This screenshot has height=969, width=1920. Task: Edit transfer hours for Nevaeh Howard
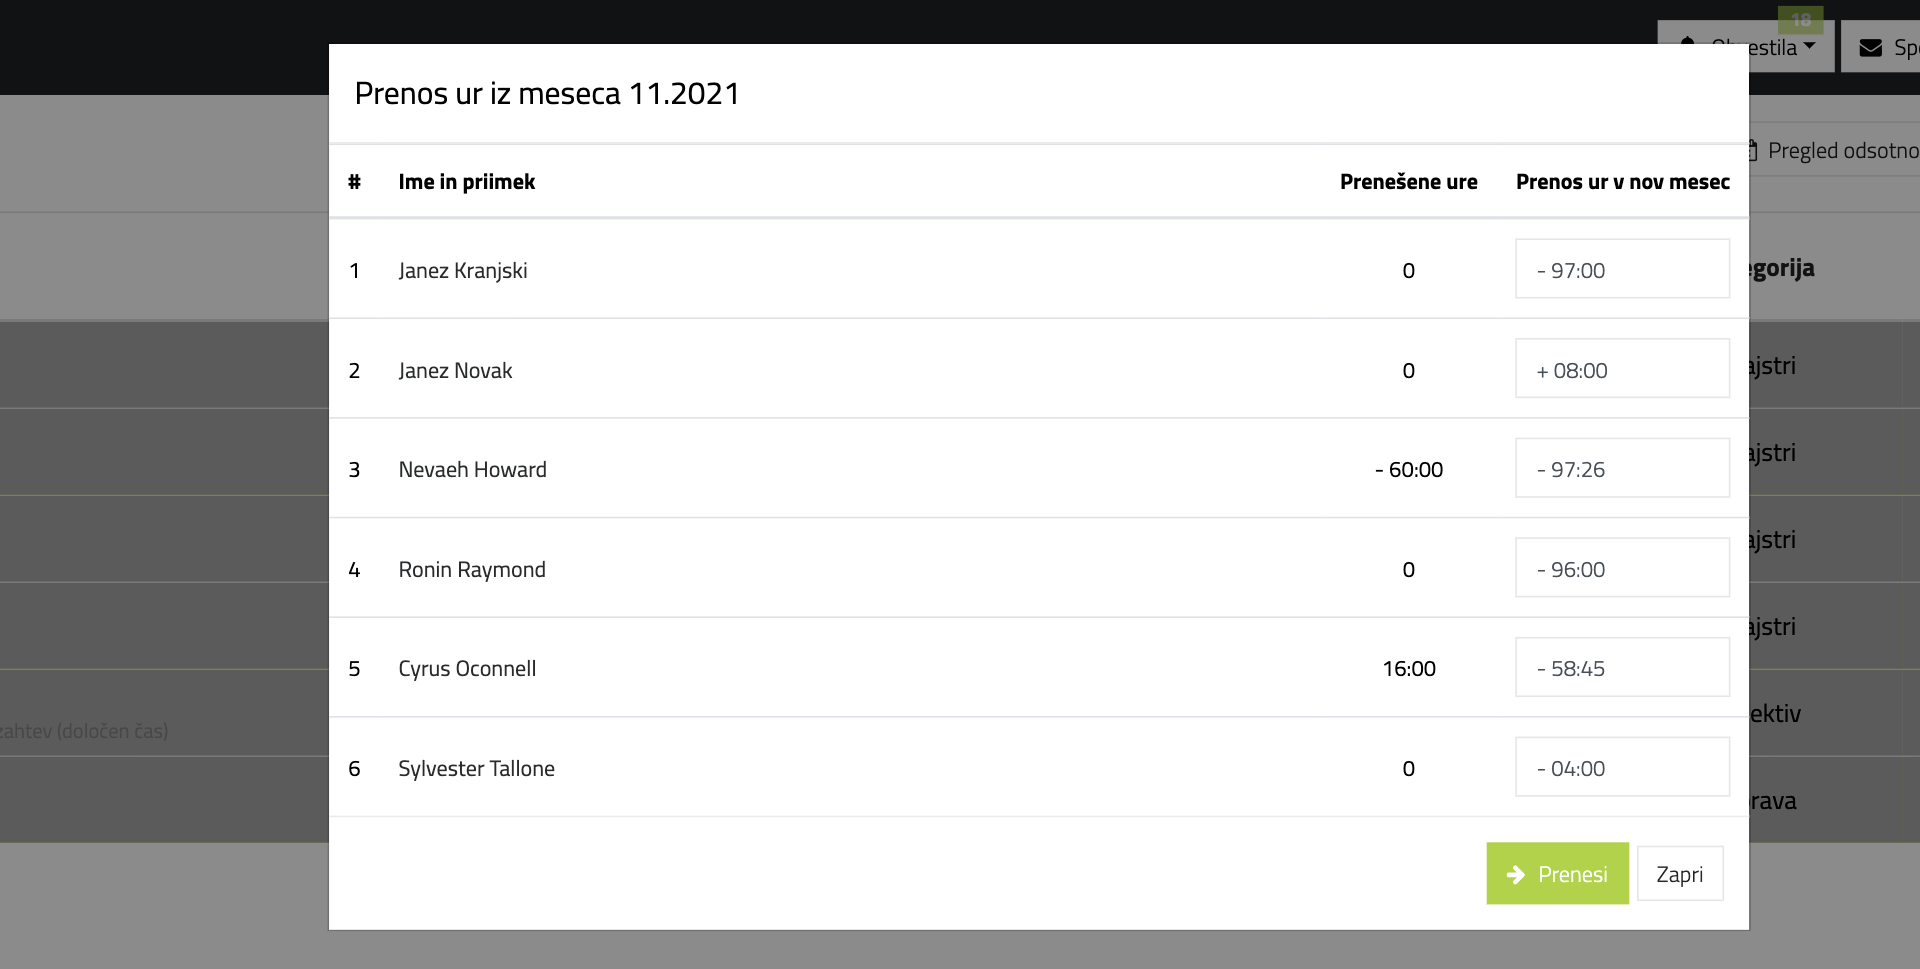tap(1622, 468)
